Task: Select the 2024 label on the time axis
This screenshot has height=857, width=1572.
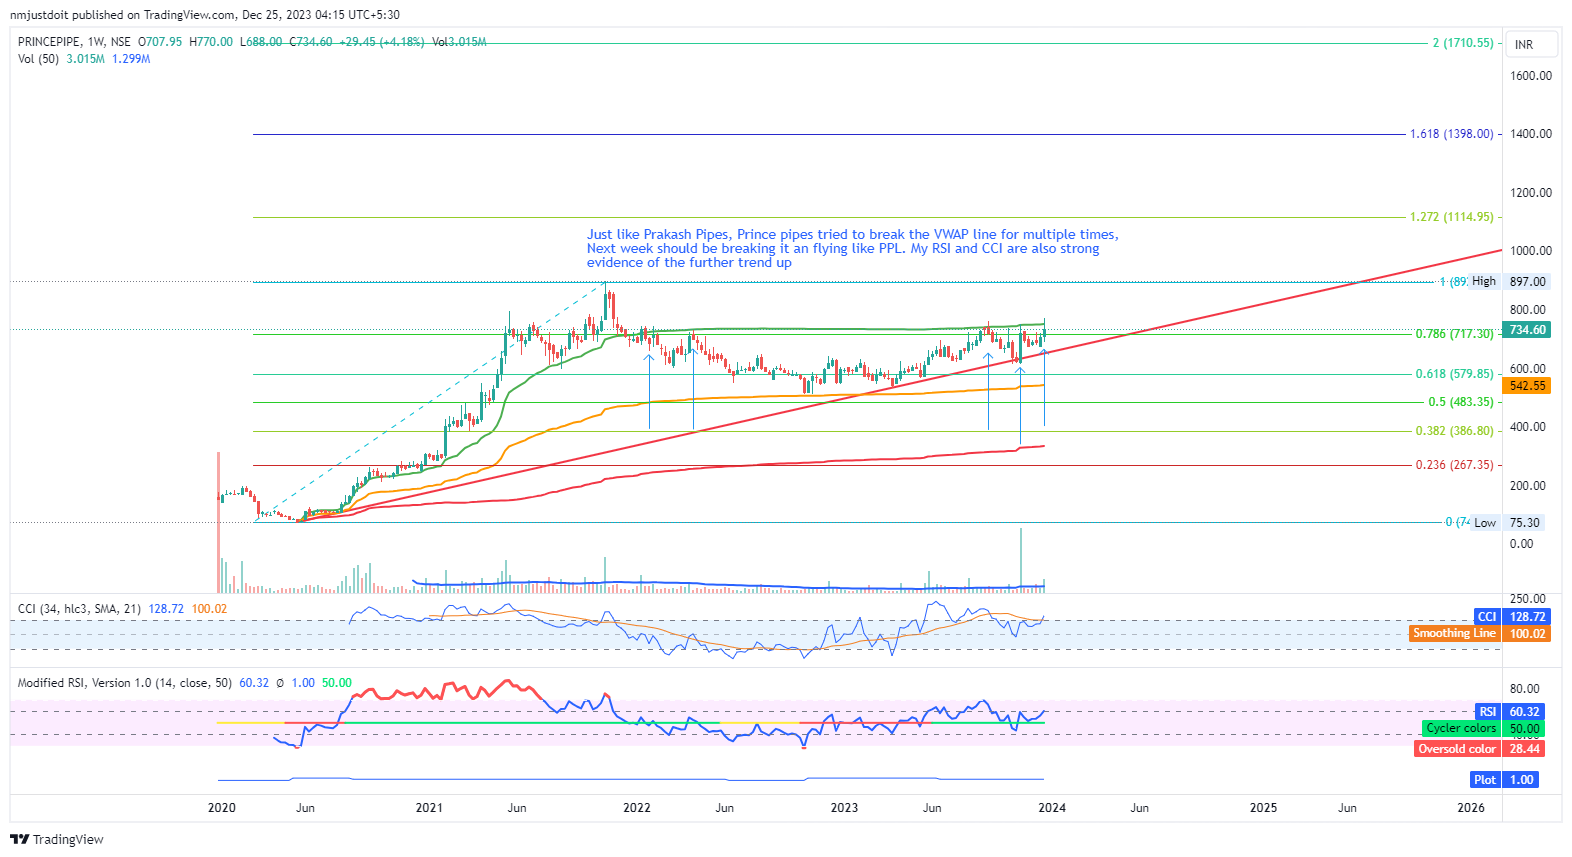Action: tap(1052, 808)
